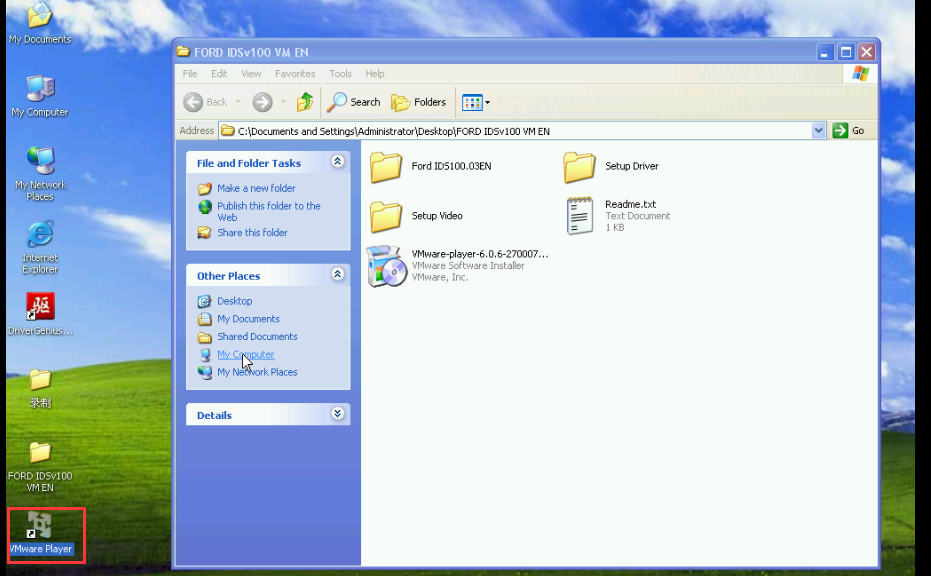Go to My Documents in Other Places

(x=248, y=319)
